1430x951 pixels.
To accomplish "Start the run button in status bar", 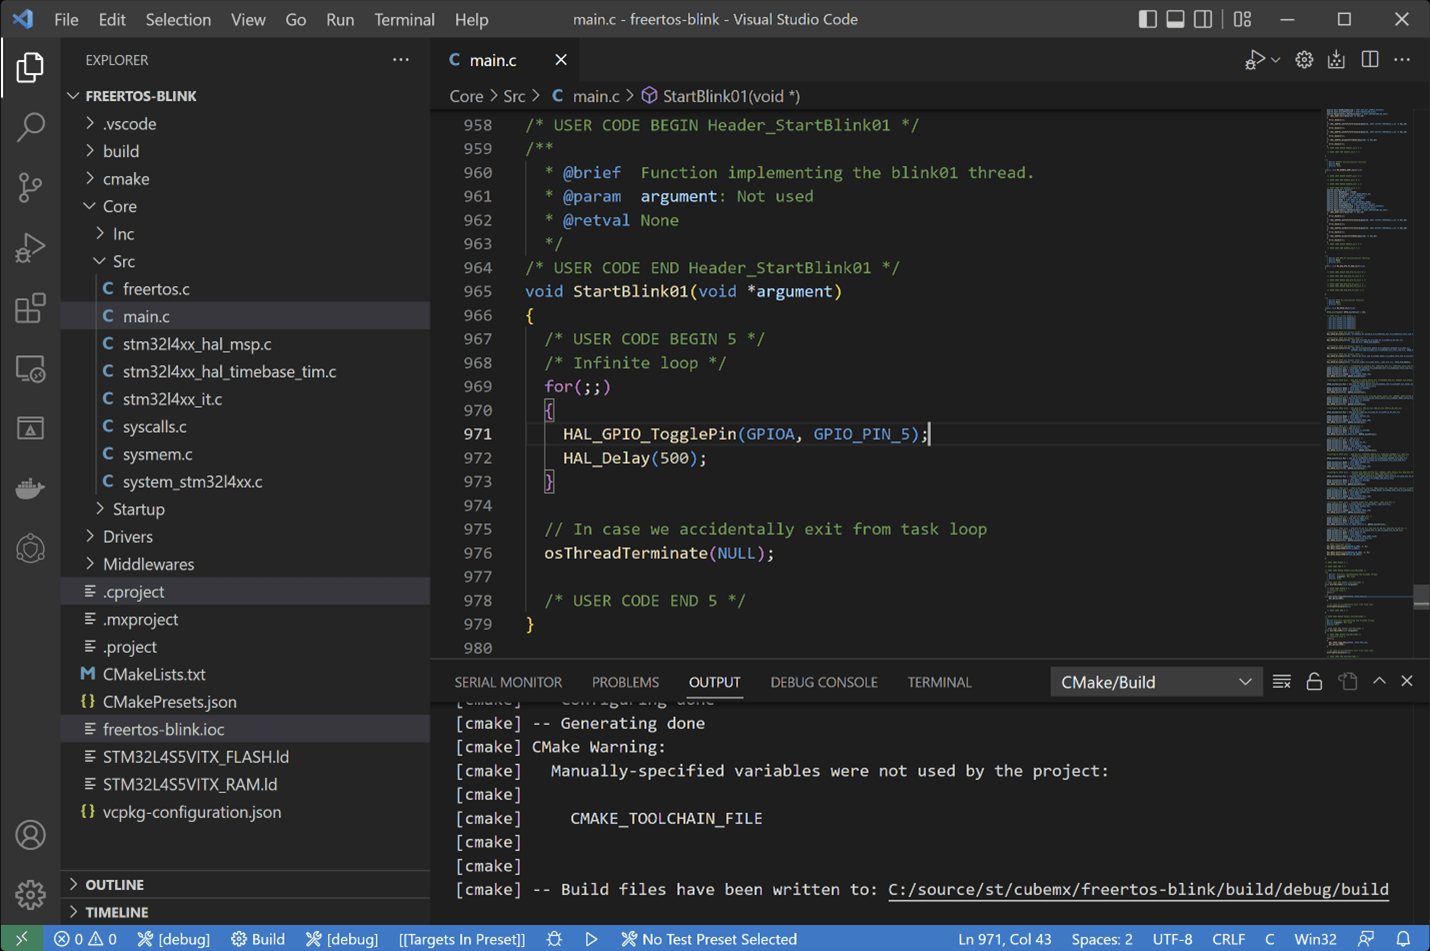I will (x=591, y=938).
